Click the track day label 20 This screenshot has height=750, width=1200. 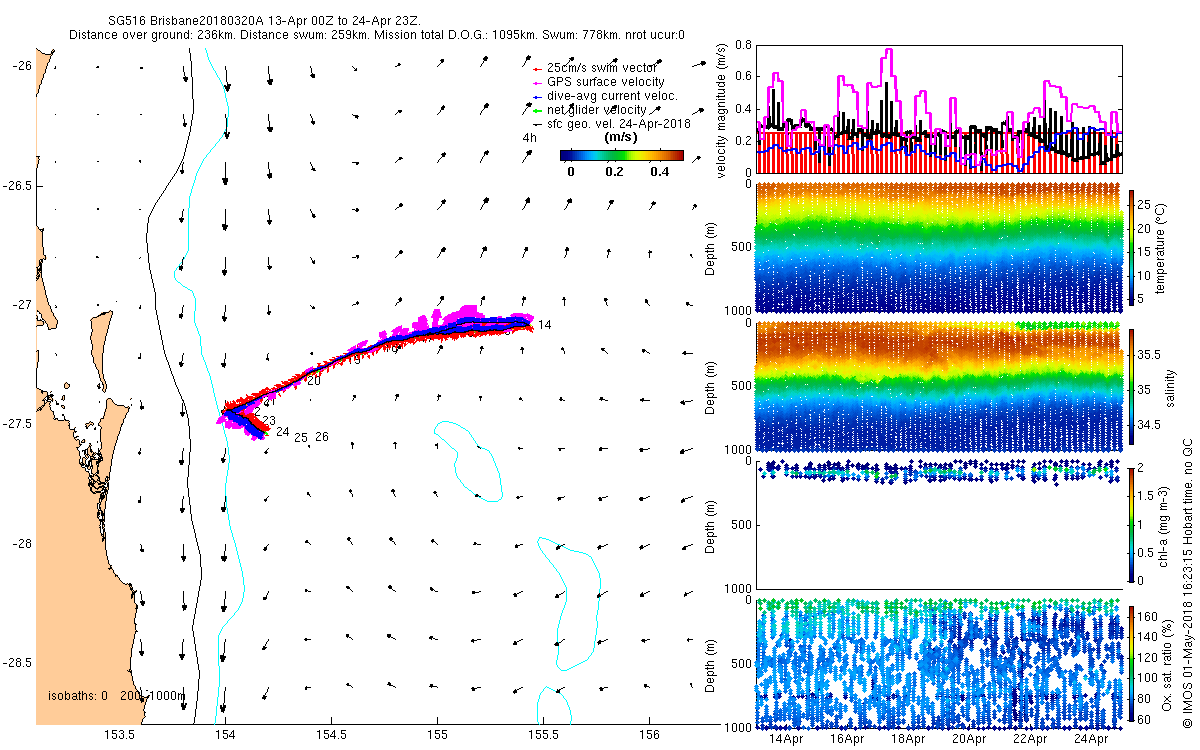(314, 381)
